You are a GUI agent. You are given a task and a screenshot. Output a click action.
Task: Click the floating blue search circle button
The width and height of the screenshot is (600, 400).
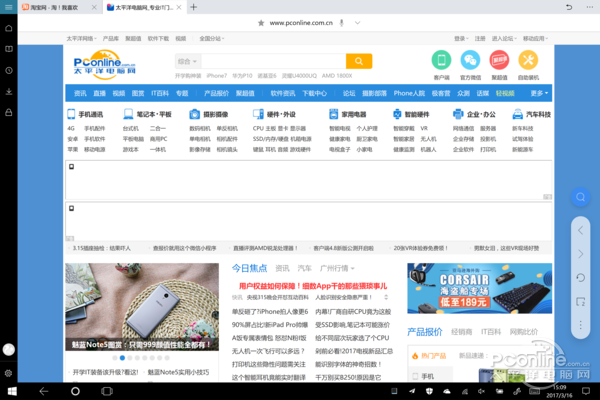580,197
